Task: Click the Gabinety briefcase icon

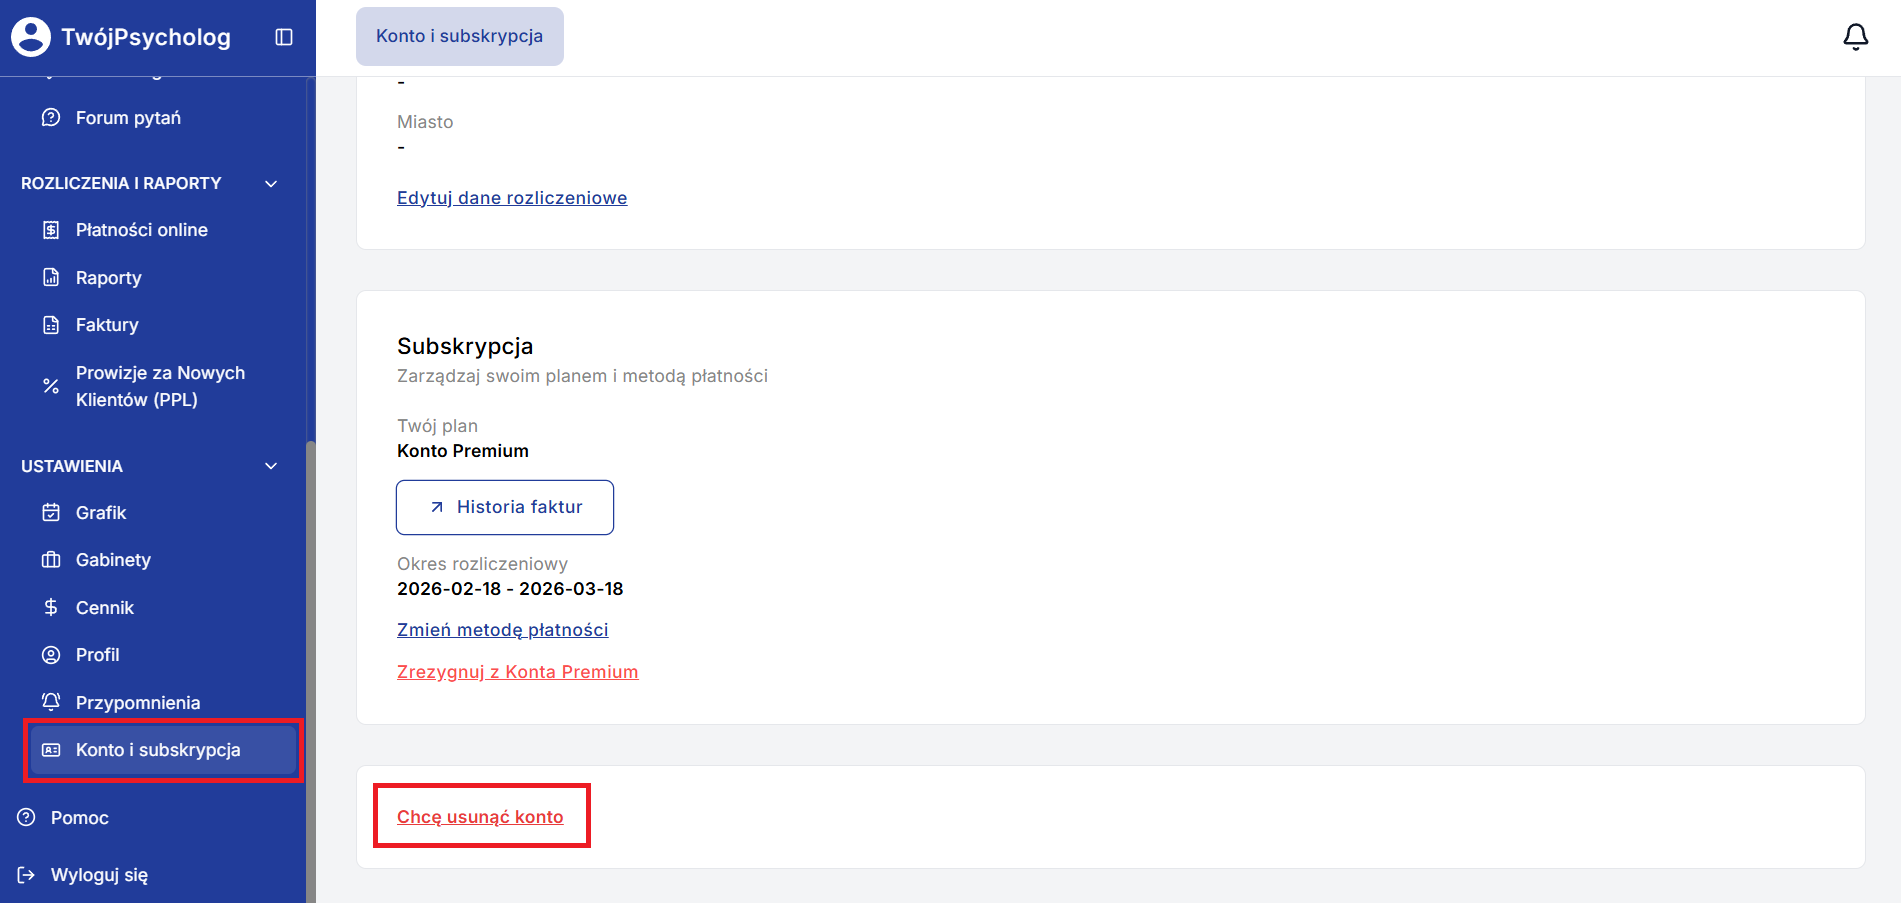Action: coord(51,560)
